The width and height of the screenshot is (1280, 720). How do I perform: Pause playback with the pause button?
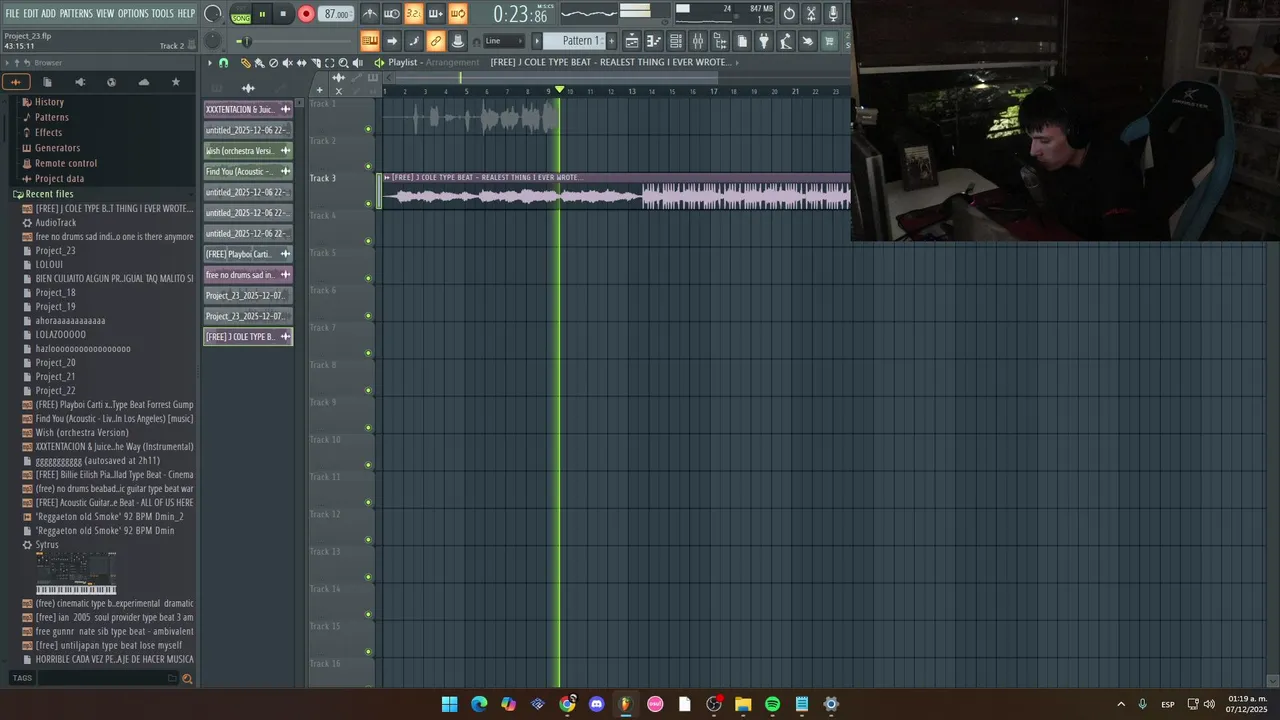click(x=262, y=14)
